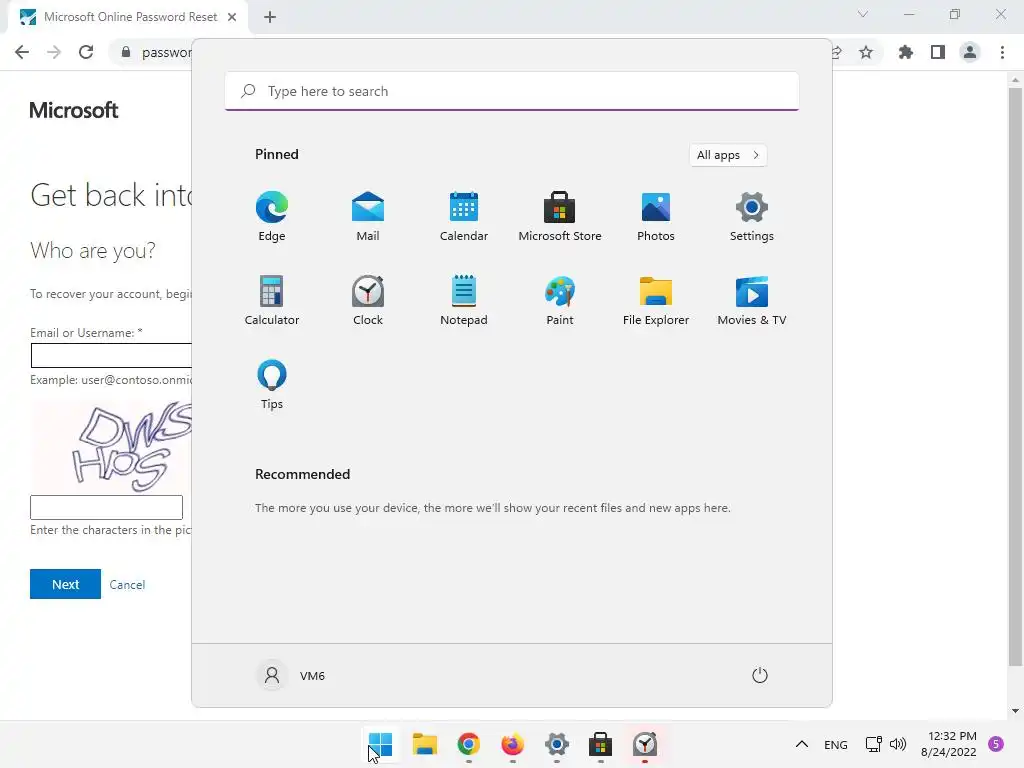
Task: Open the Clock app in Start menu
Action: coord(368,300)
